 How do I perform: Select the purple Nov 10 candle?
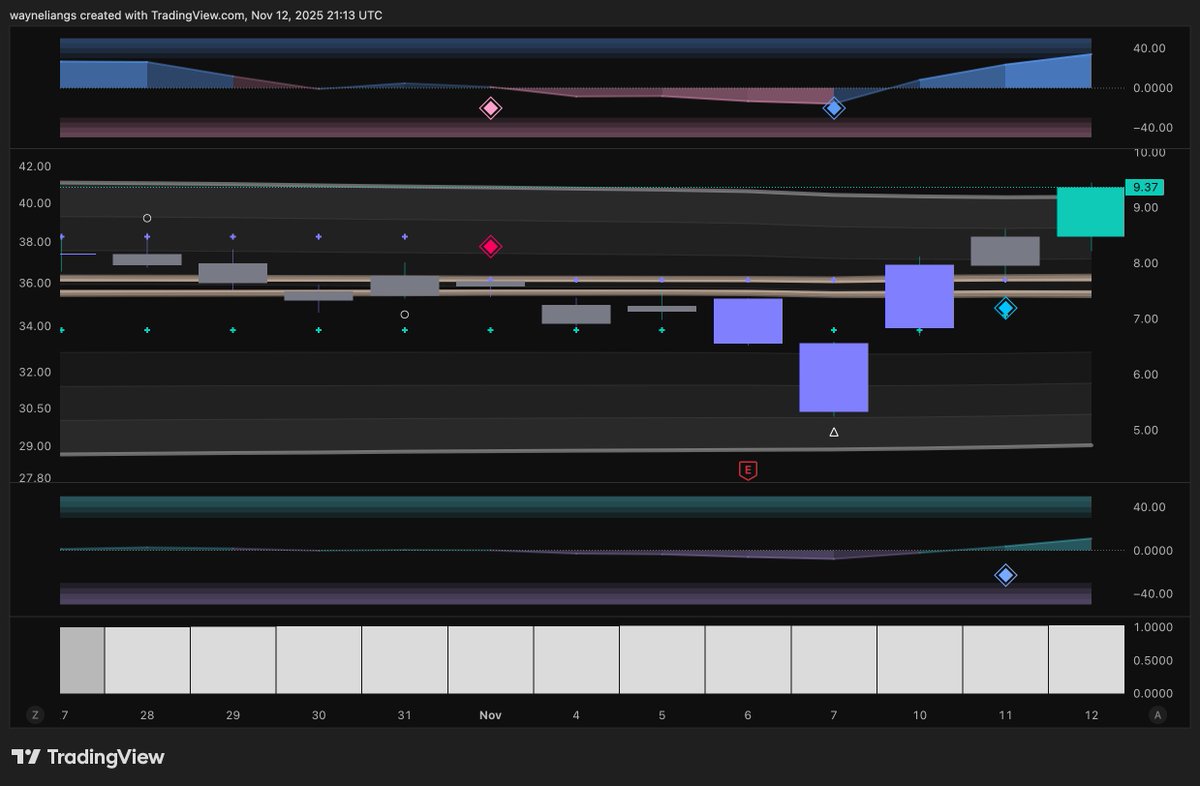click(x=919, y=296)
